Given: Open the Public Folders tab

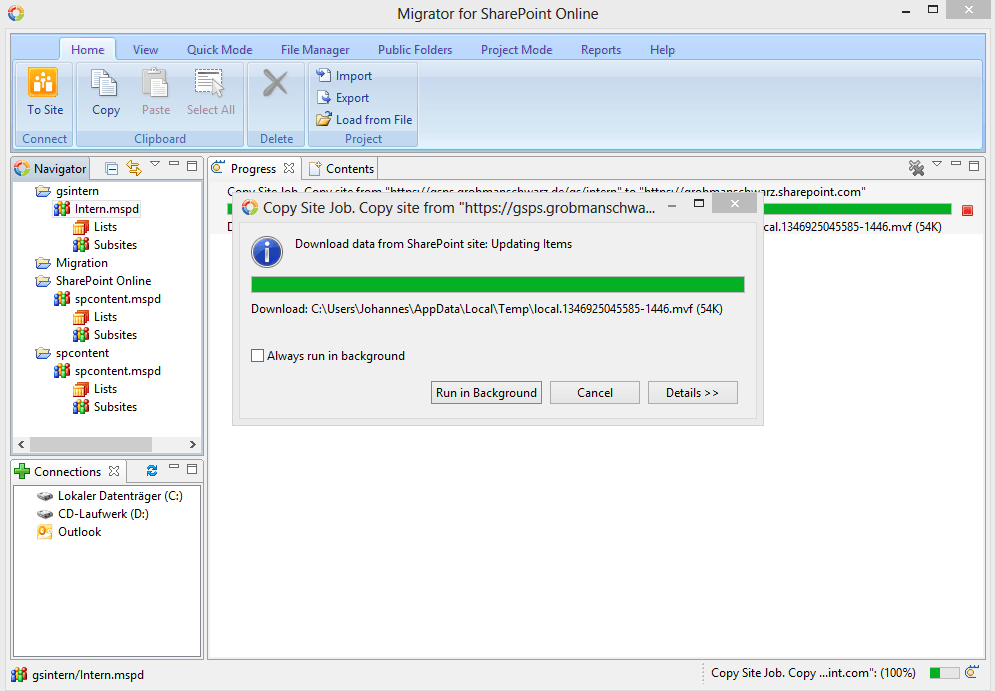Looking at the screenshot, I should click(x=415, y=49).
